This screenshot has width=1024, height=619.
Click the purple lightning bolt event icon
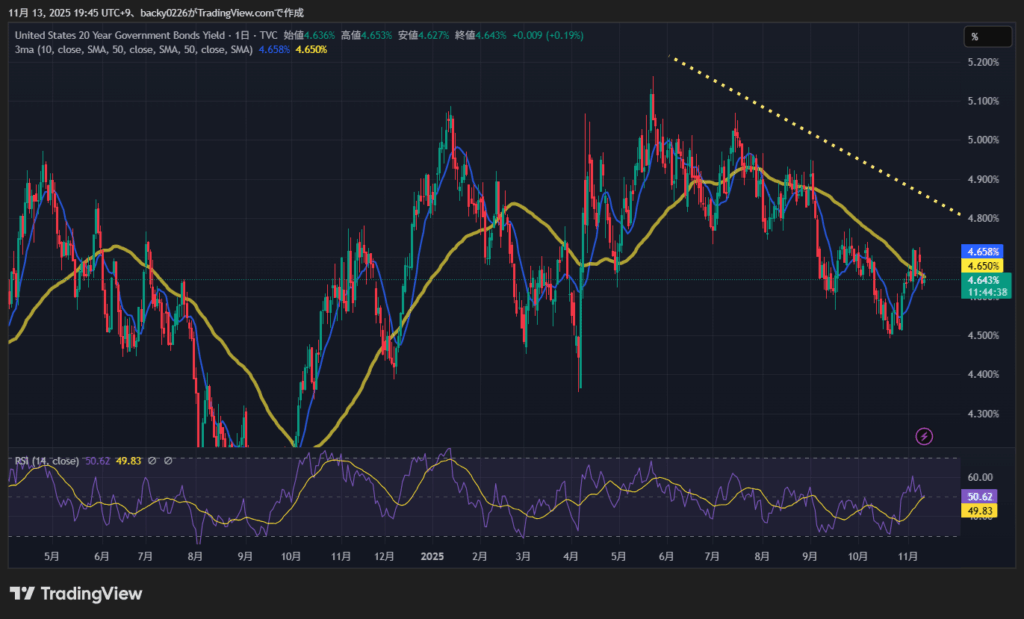(925, 436)
